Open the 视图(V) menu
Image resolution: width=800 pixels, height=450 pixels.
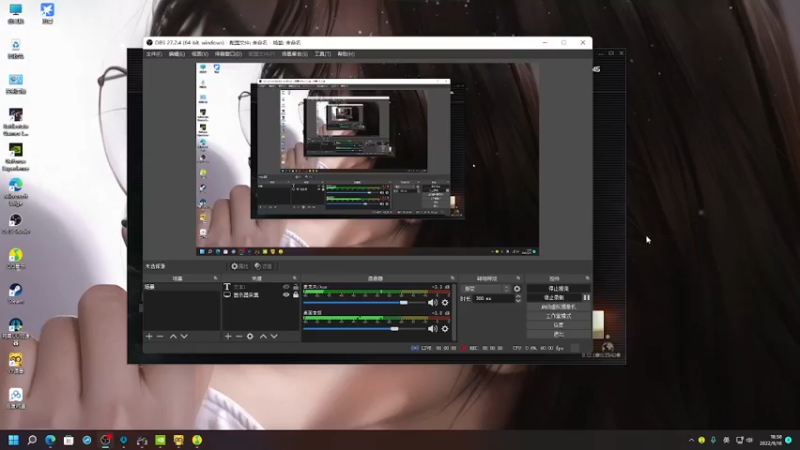199,54
